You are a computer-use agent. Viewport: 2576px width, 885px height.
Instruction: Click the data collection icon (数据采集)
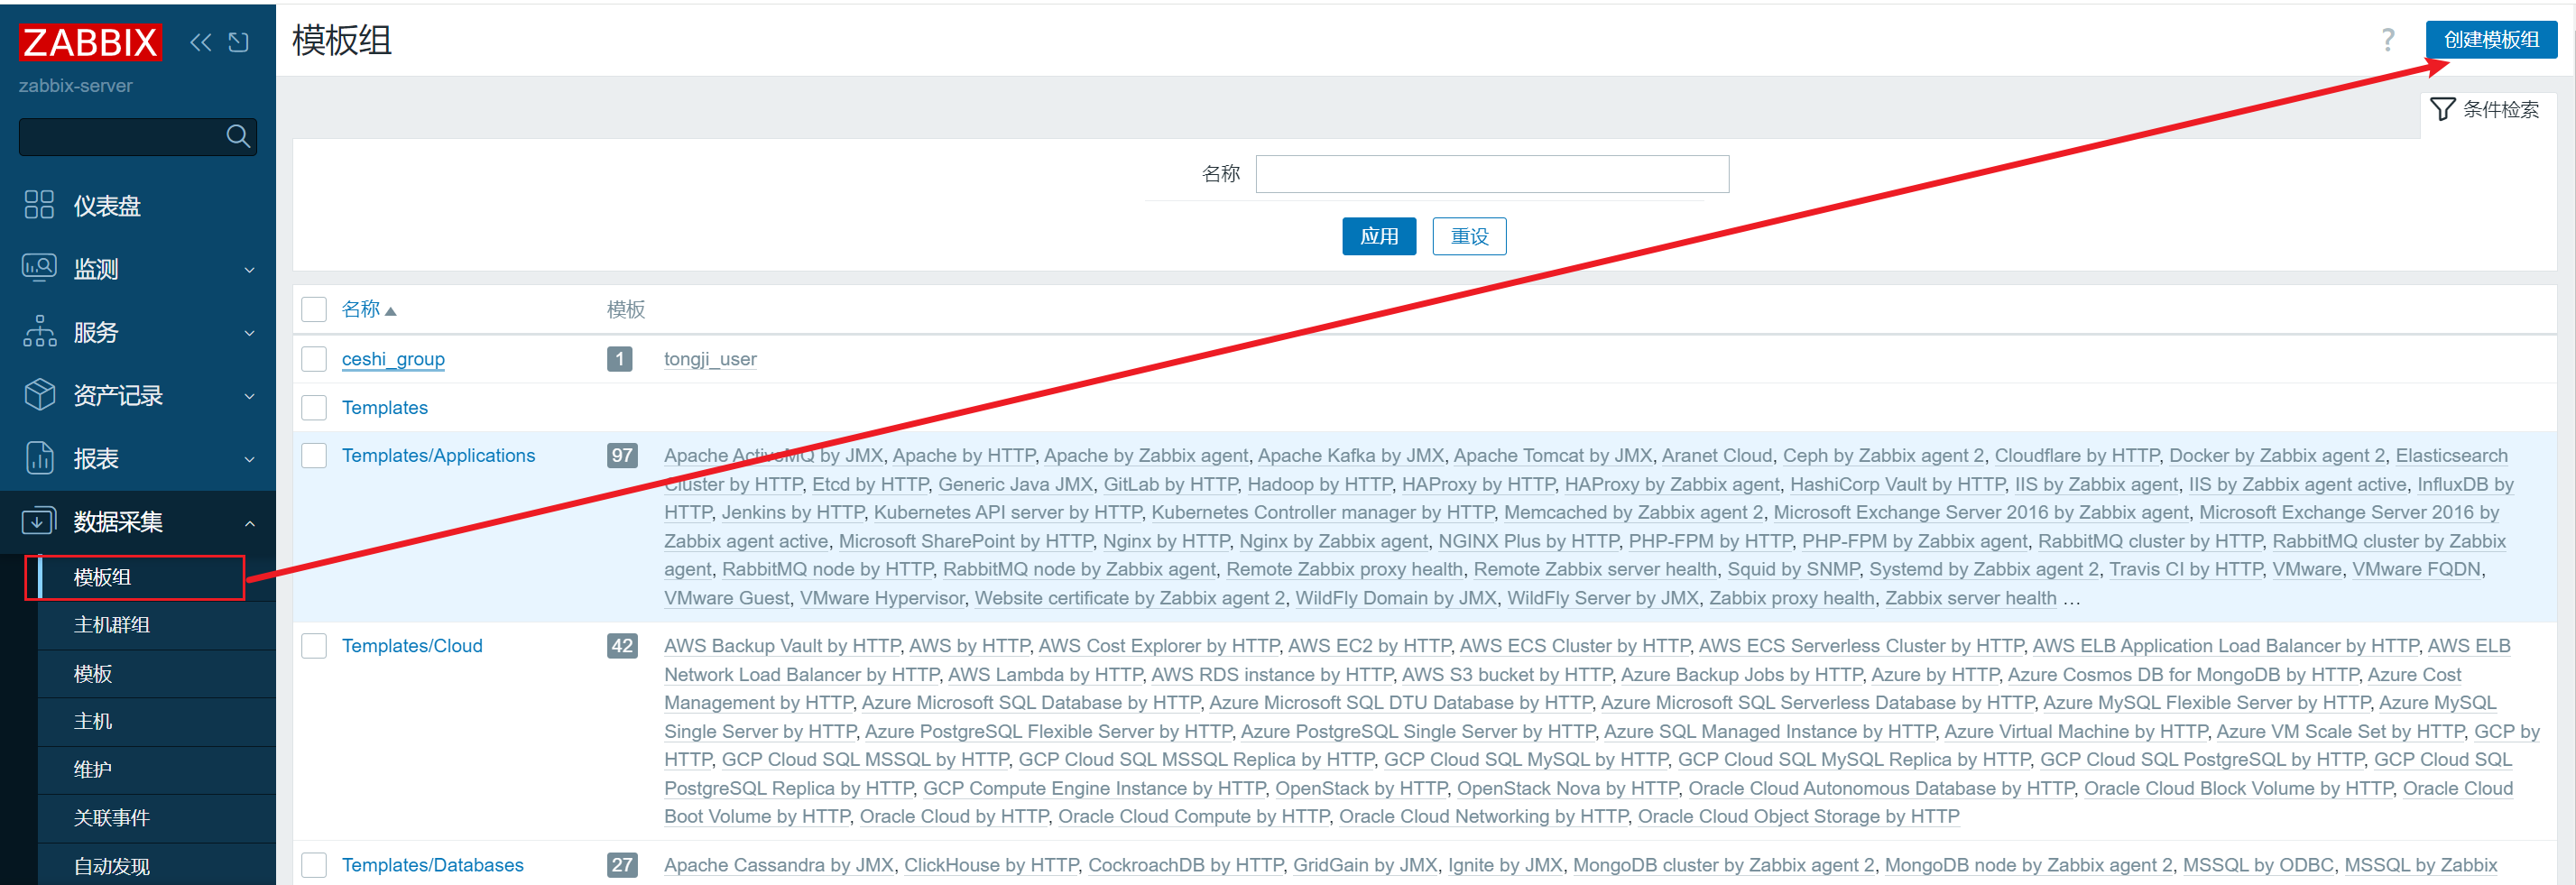tap(39, 521)
